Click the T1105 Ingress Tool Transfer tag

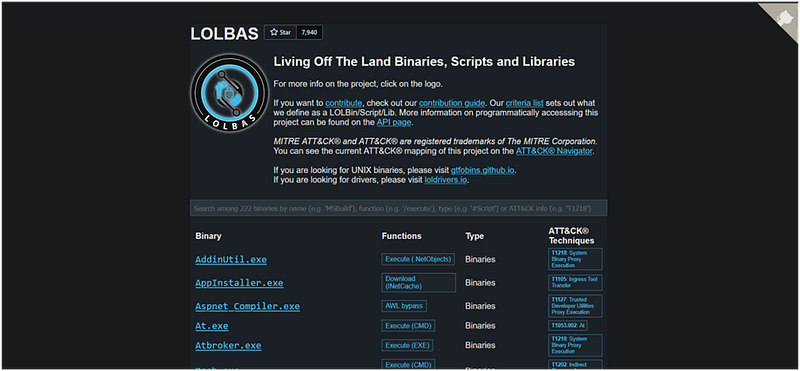(575, 283)
